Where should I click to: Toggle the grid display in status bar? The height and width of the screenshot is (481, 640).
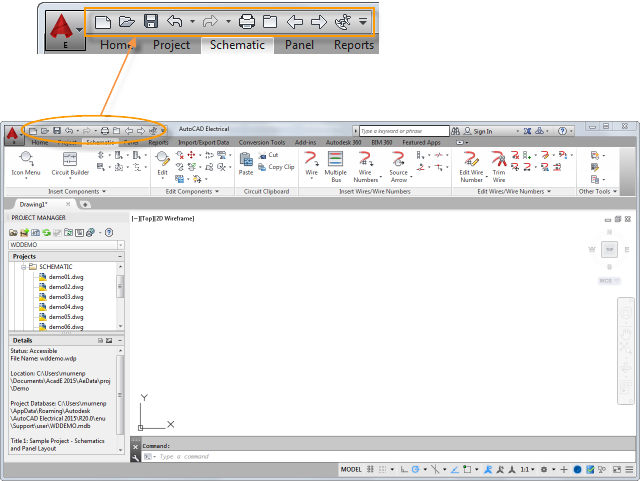(x=370, y=469)
